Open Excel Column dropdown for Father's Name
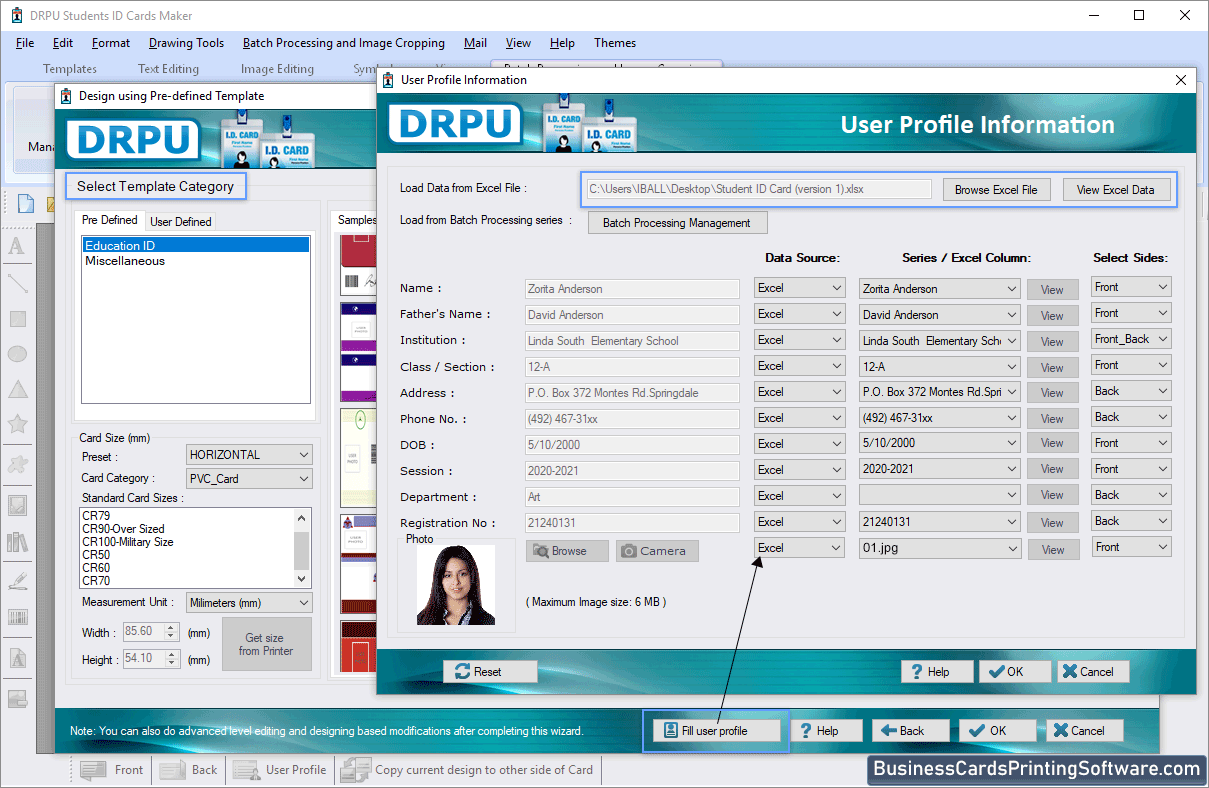 939,315
